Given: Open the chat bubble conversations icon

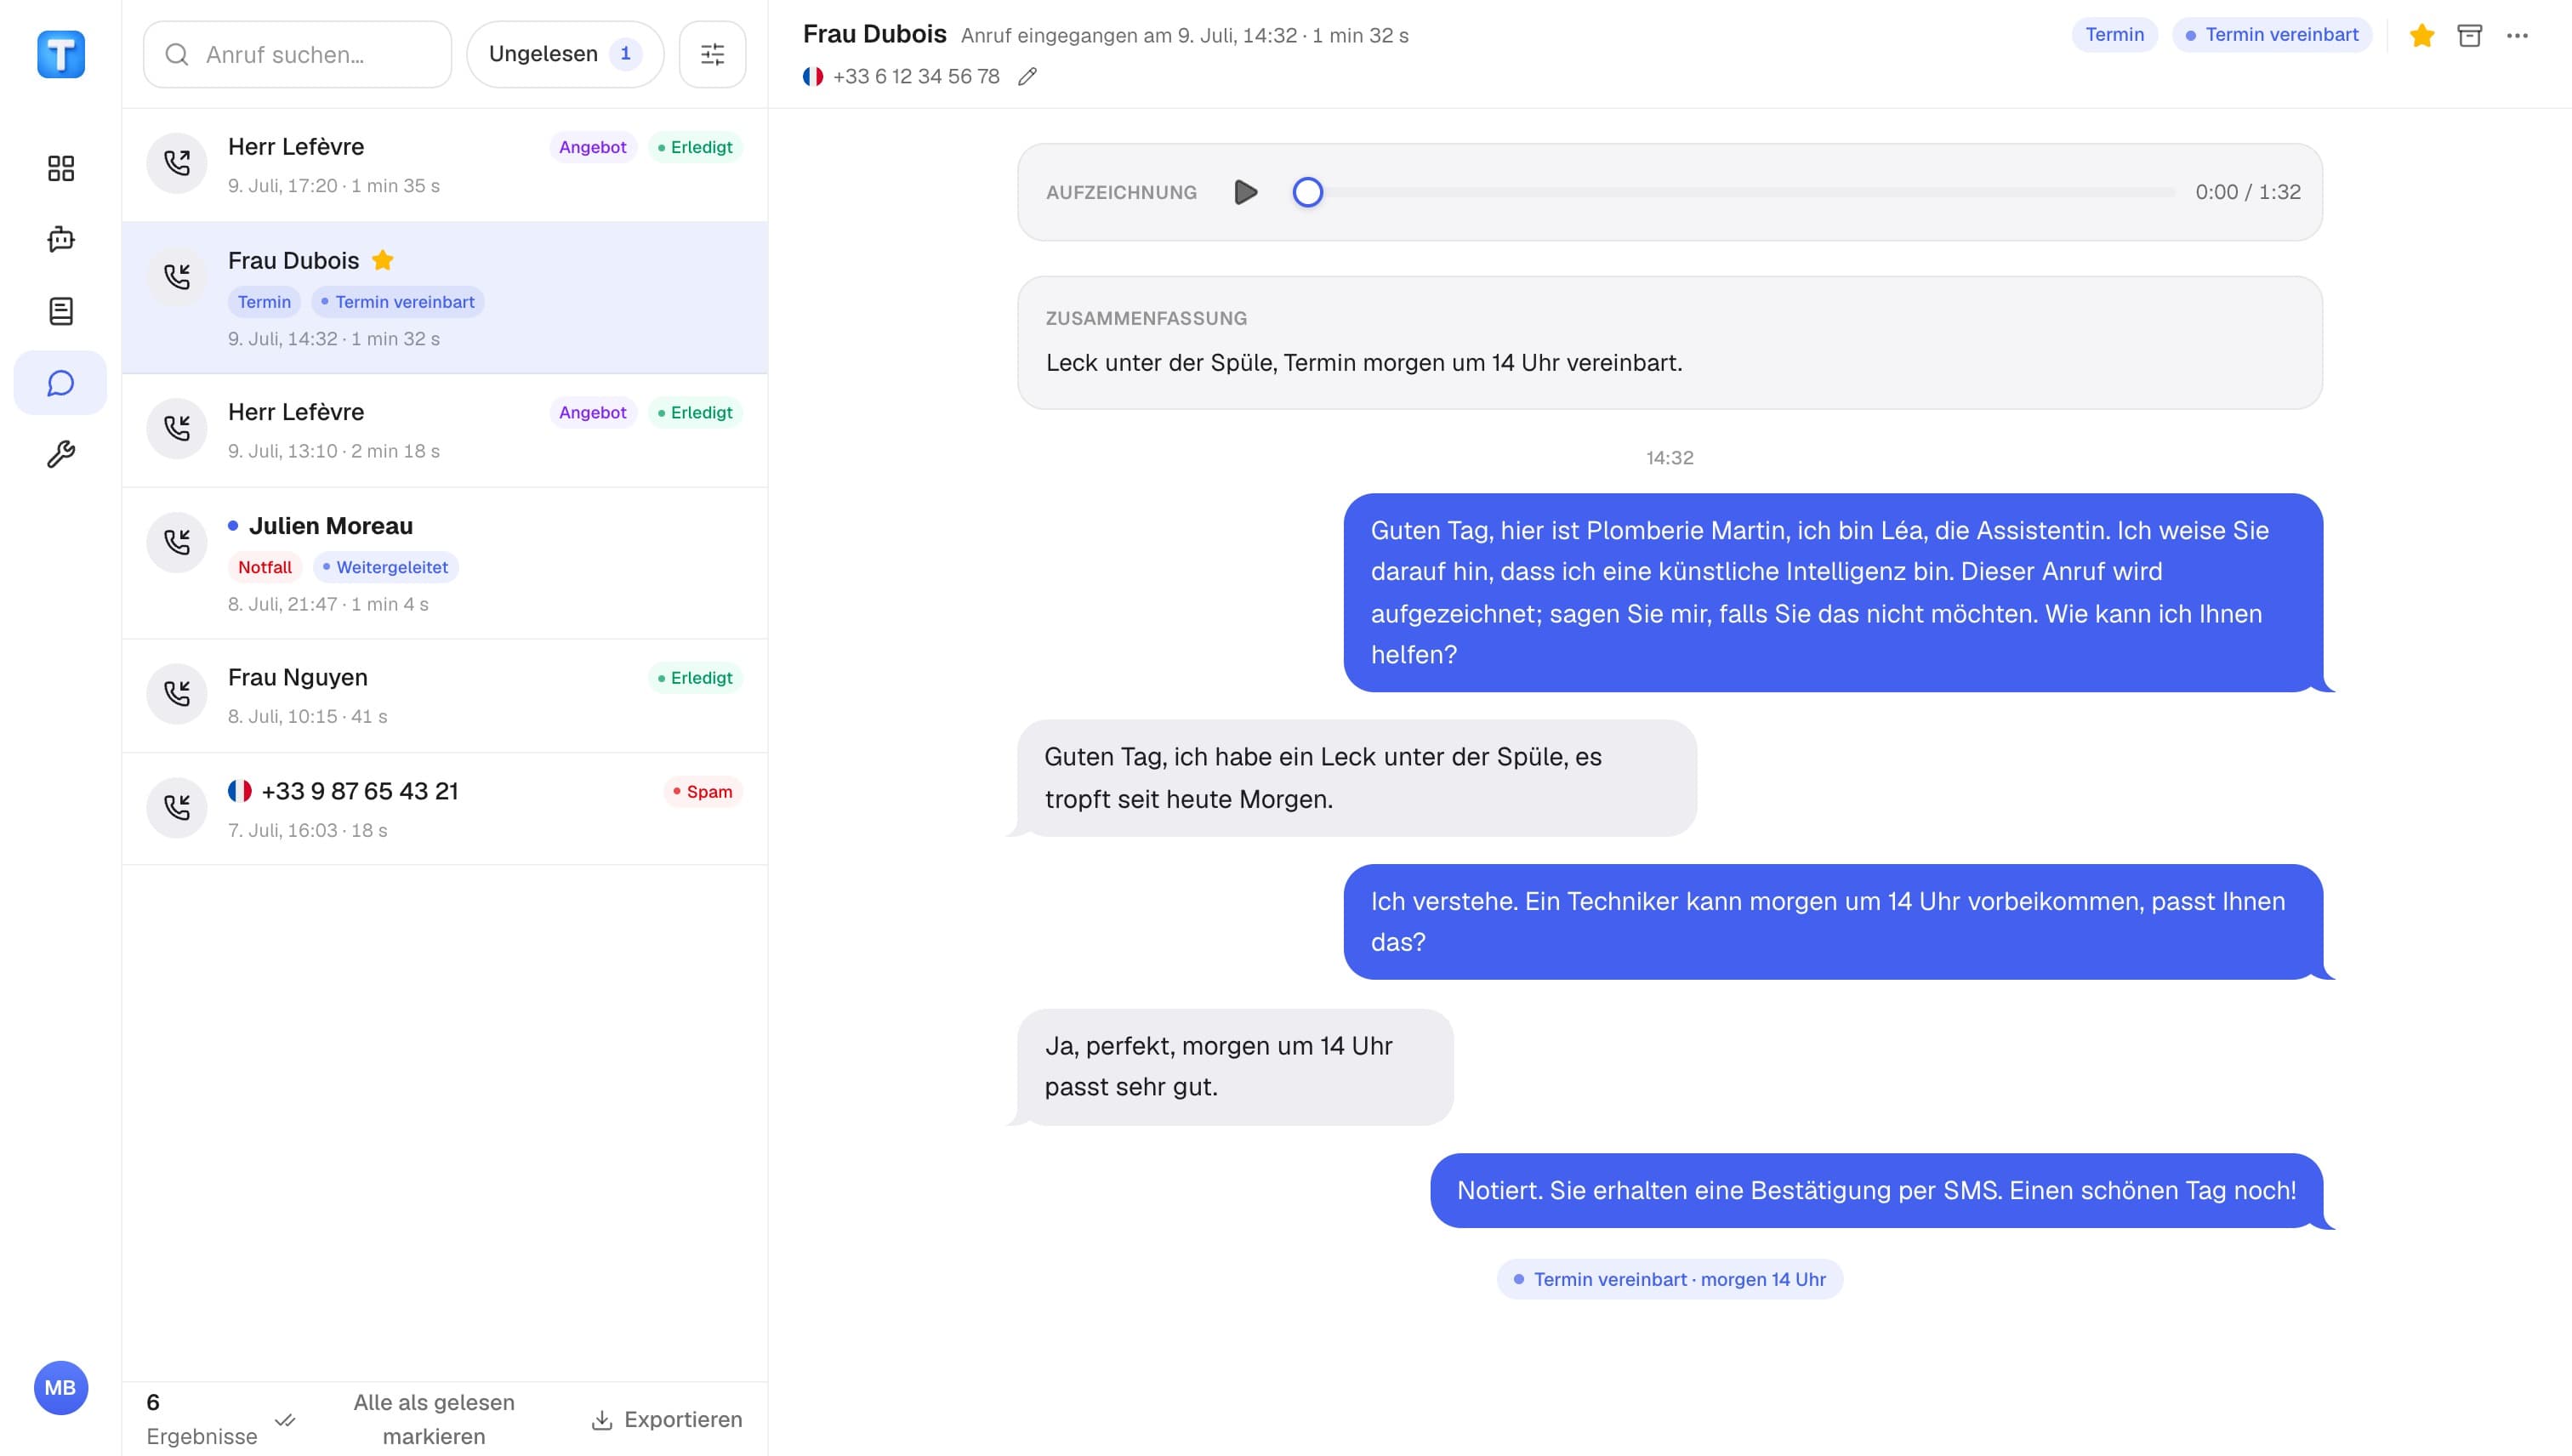Looking at the screenshot, I should (61, 383).
